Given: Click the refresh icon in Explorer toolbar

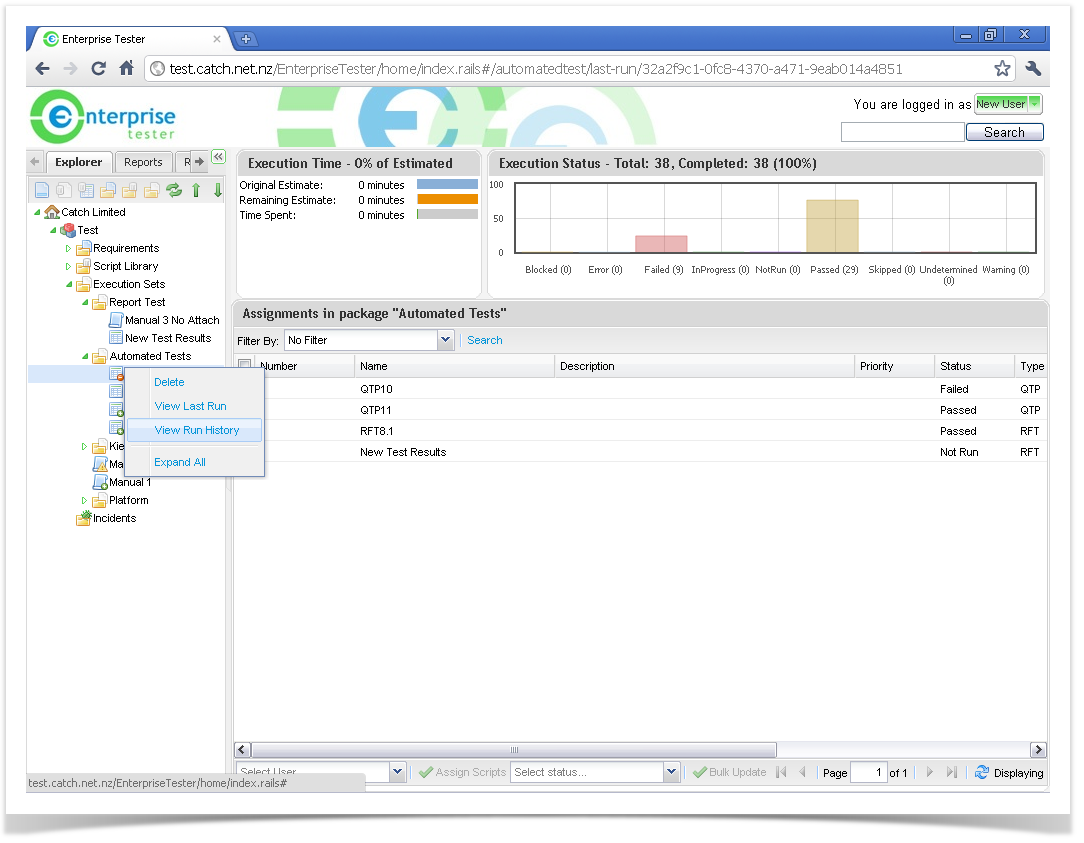Looking at the screenshot, I should point(174,190).
